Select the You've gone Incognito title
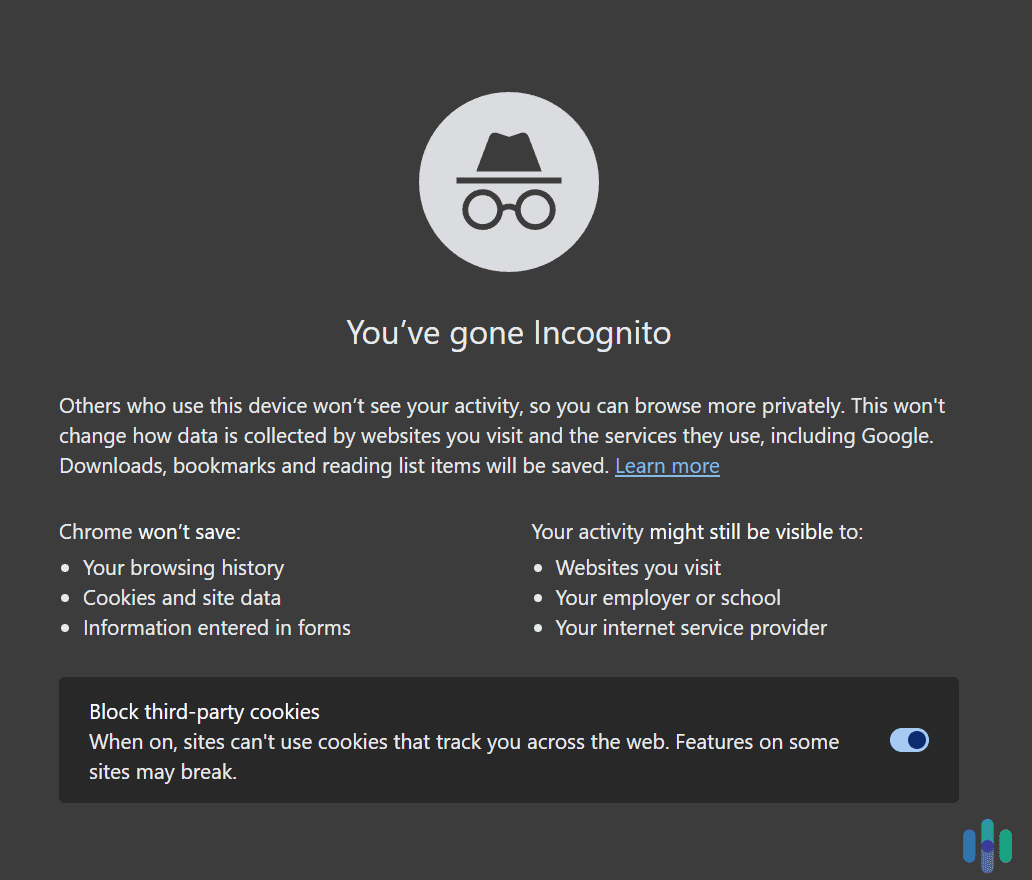This screenshot has height=880, width=1032. (508, 332)
